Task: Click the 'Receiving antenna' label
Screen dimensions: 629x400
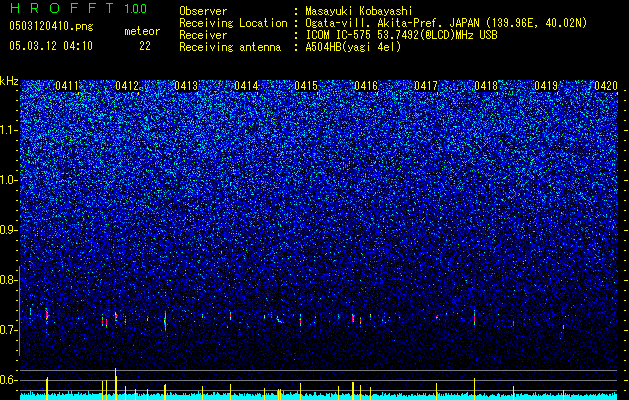Action: tap(230, 47)
